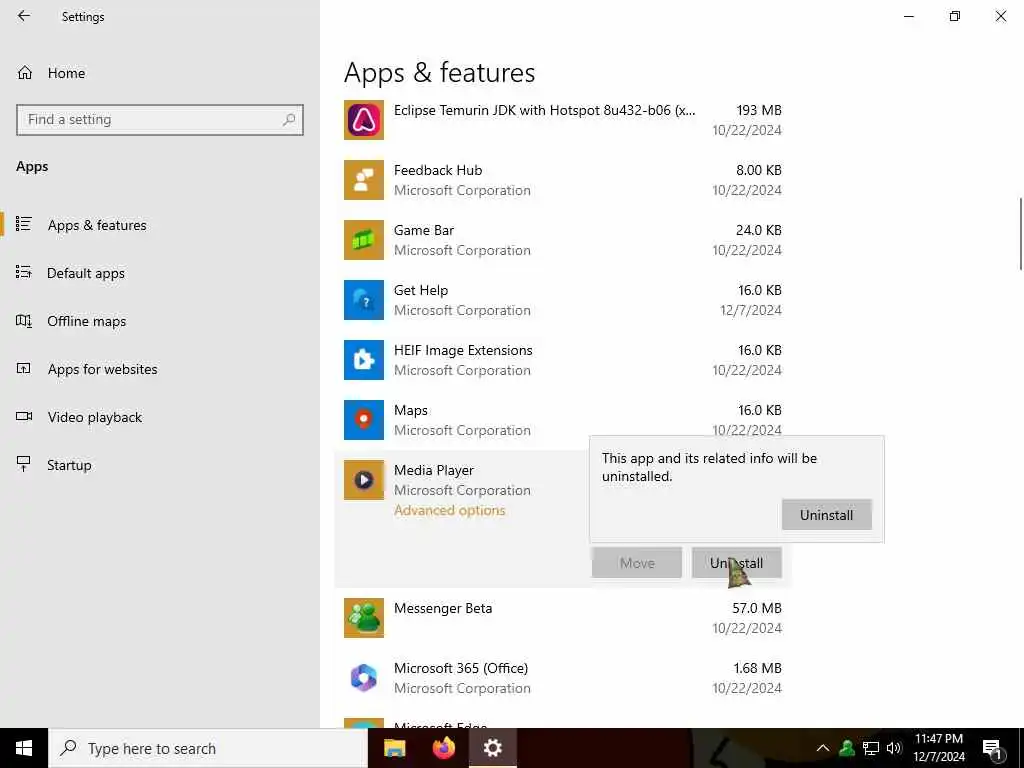Click the Get Help app icon
This screenshot has width=1024, height=768.
point(364,300)
